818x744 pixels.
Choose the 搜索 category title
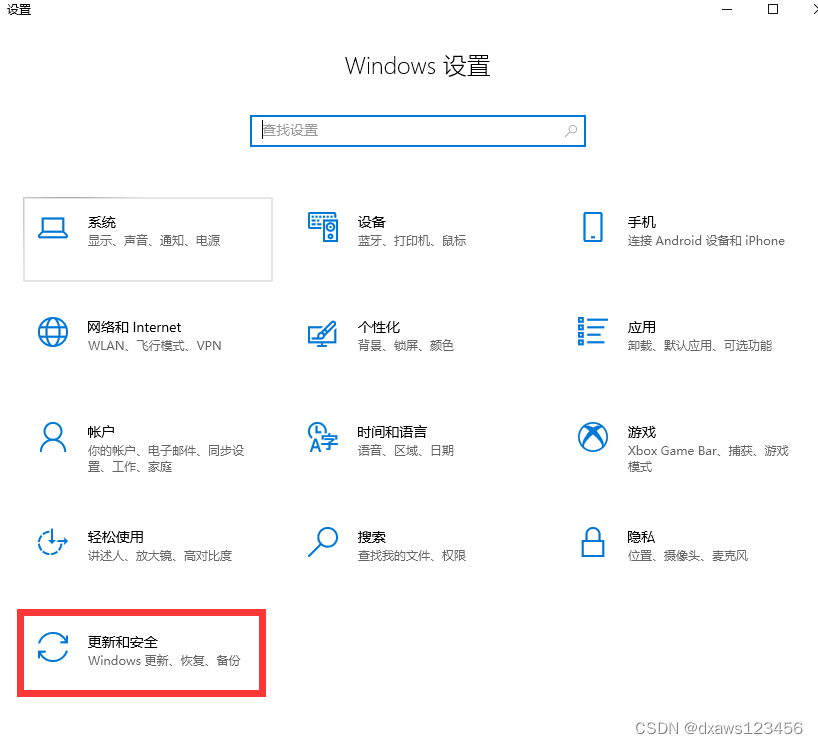[371, 537]
